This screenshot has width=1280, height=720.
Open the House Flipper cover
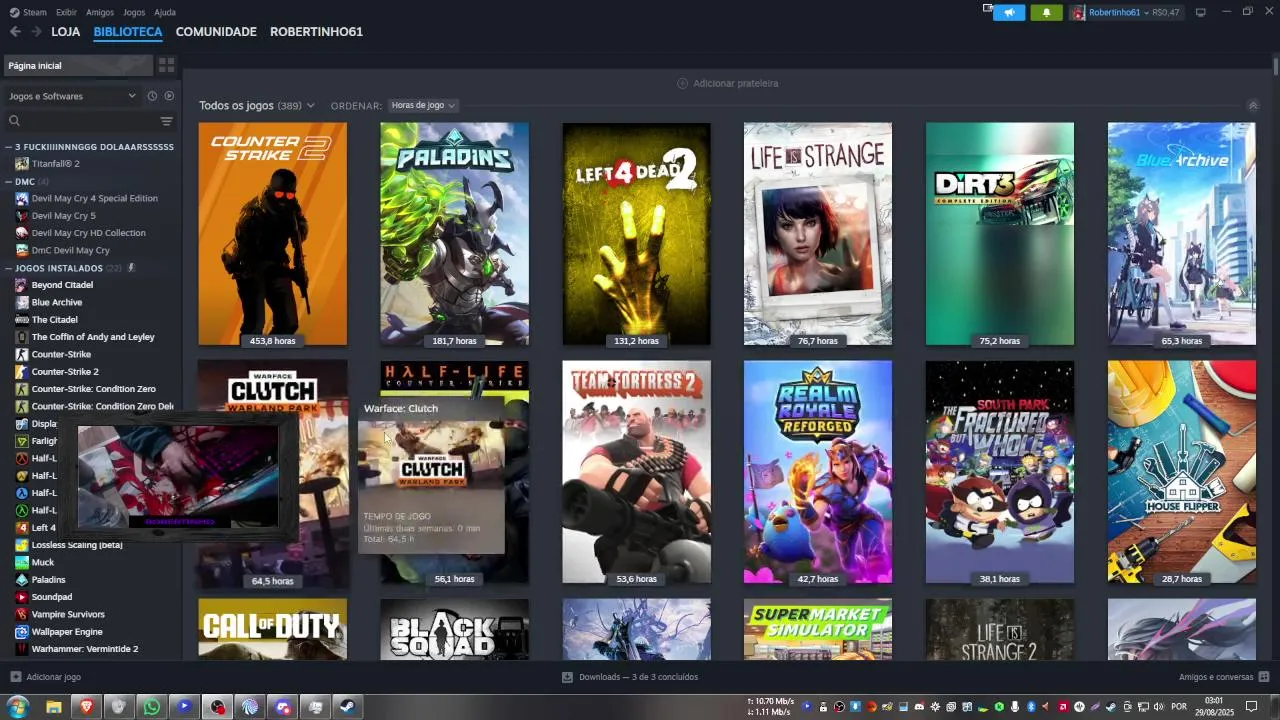(x=1182, y=472)
